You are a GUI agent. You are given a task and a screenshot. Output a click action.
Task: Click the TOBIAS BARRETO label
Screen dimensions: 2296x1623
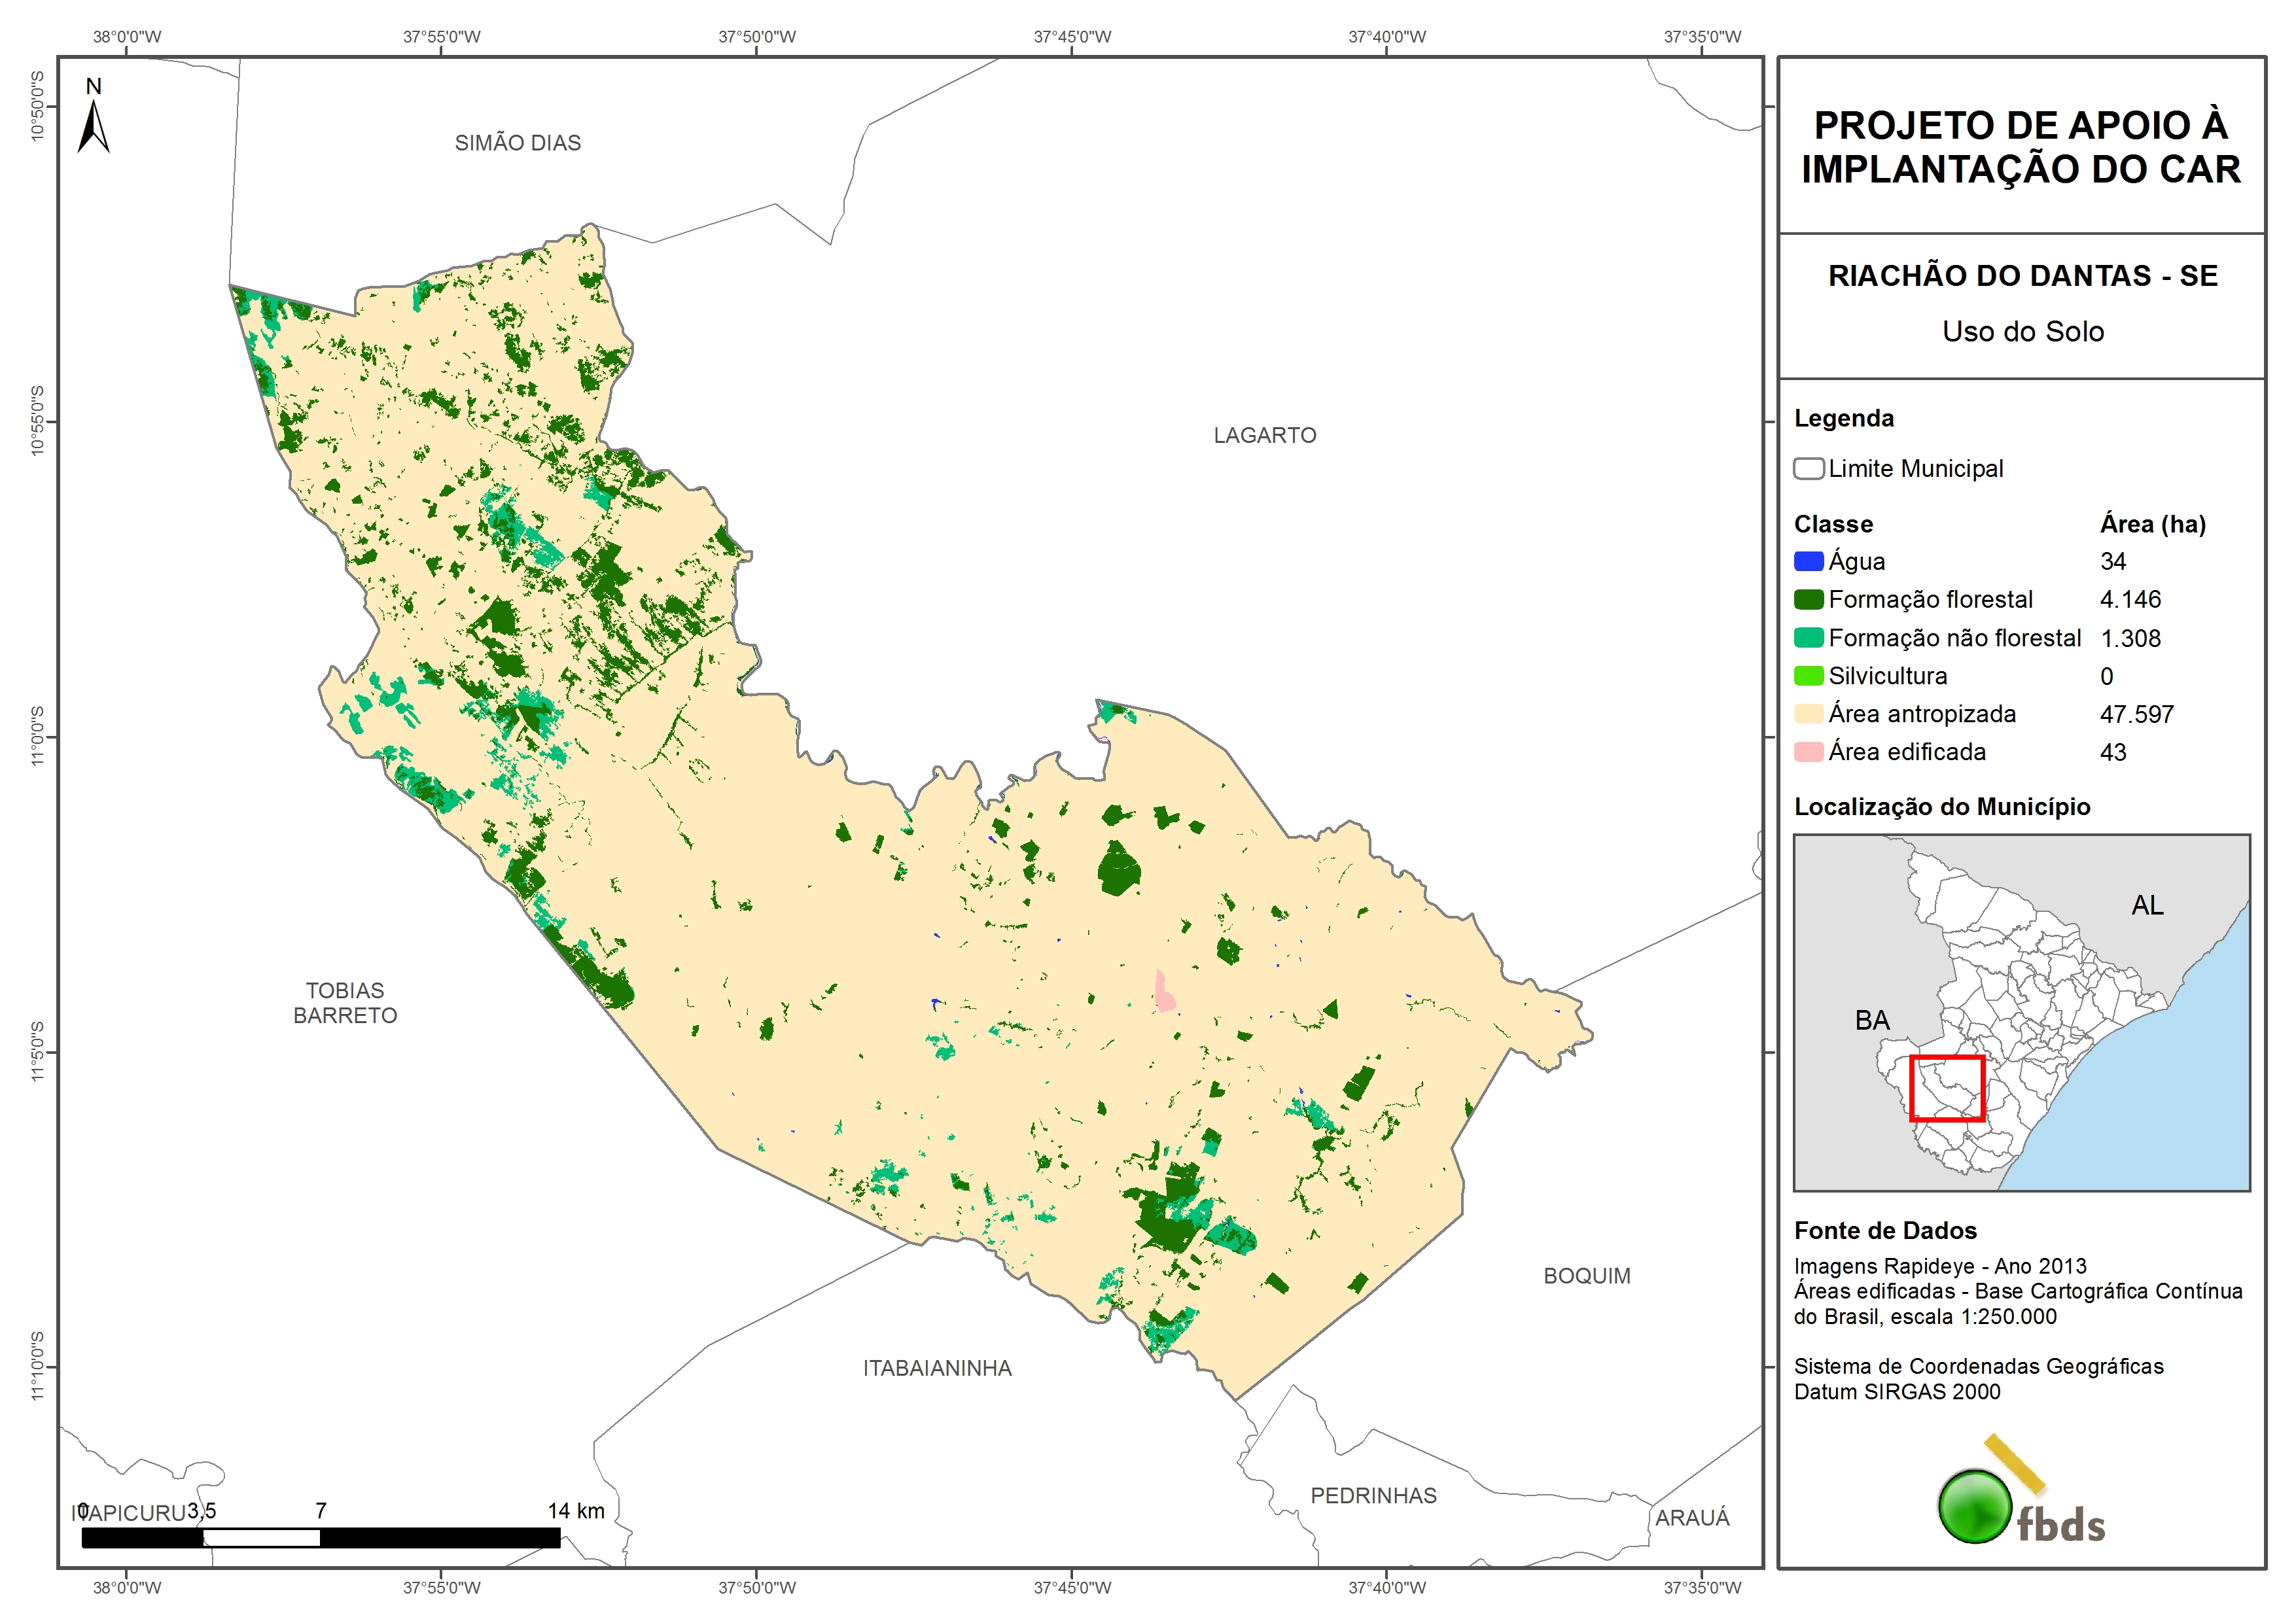[345, 1002]
